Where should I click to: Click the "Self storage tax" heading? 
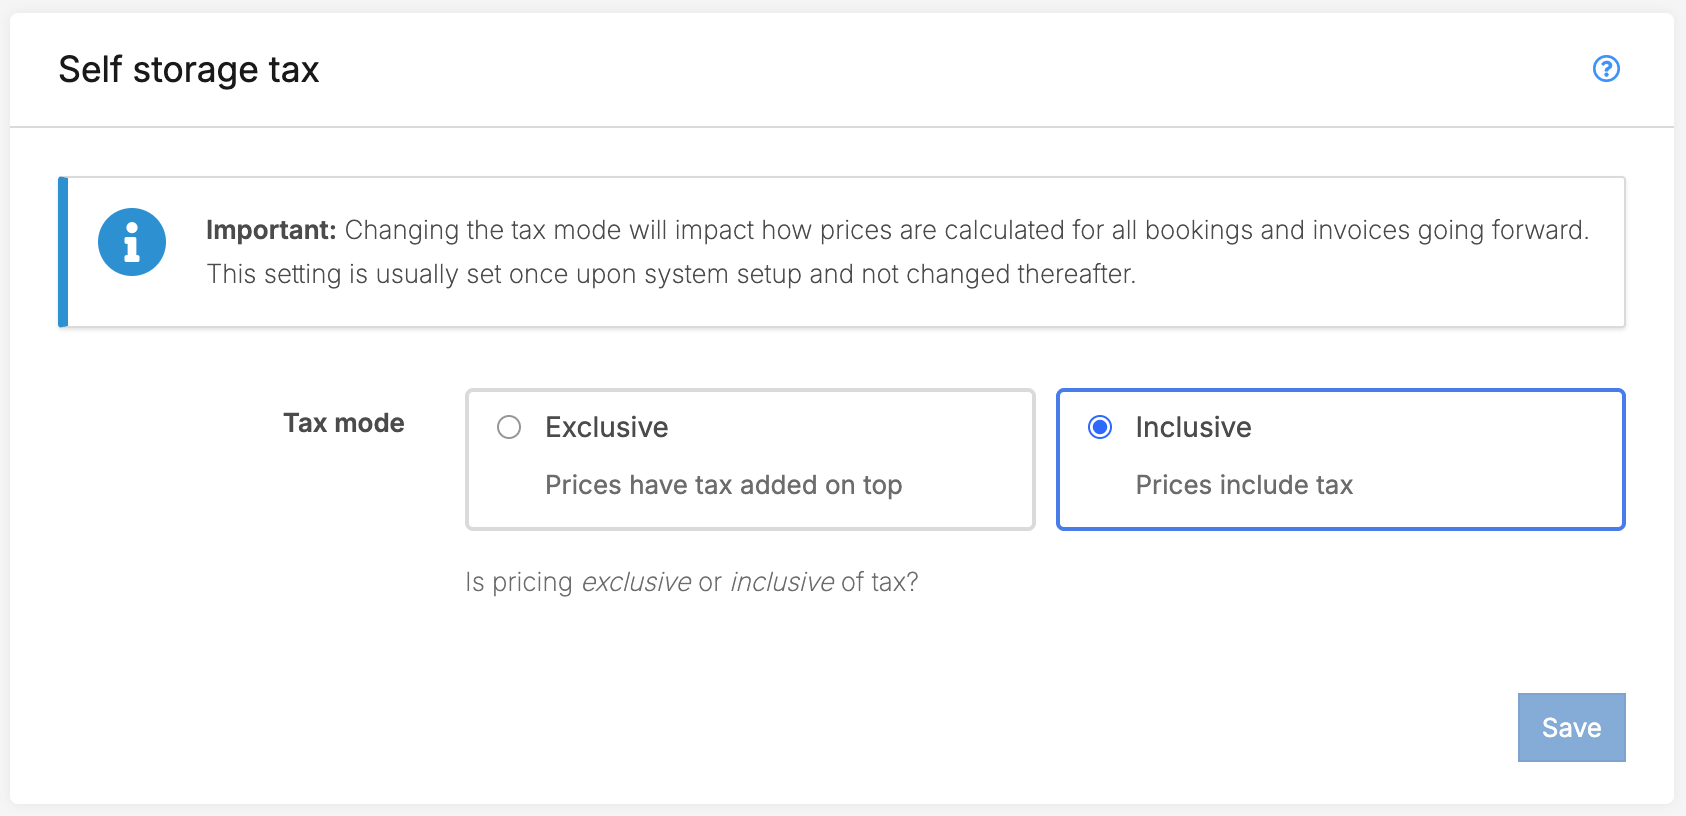tap(189, 70)
